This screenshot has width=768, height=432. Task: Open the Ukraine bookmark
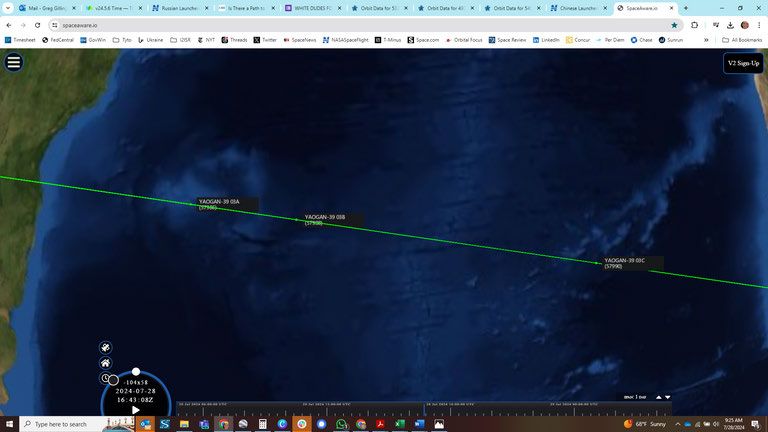[151, 40]
